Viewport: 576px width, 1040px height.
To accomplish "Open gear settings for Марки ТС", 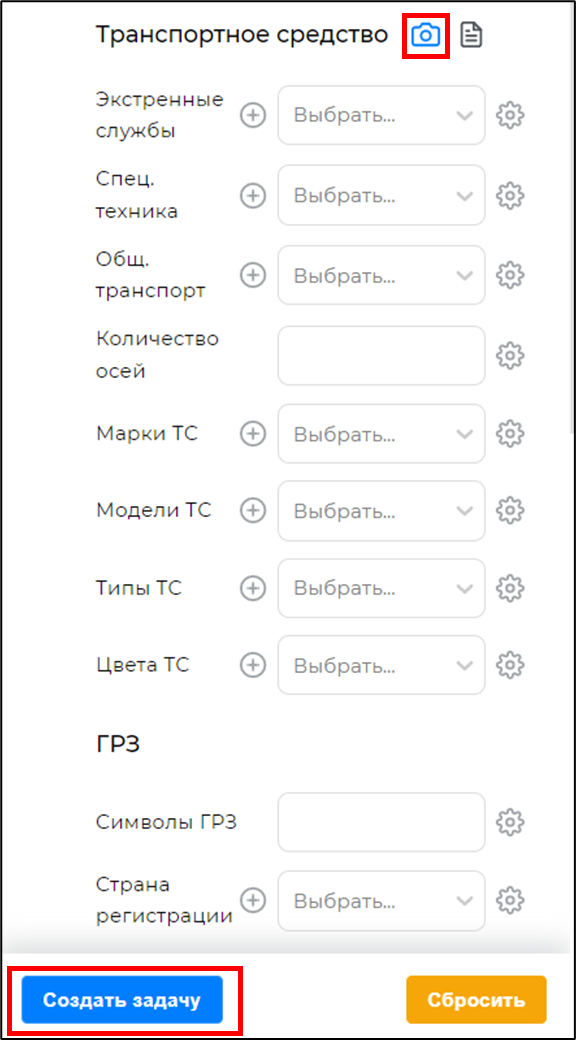I will coord(510,434).
